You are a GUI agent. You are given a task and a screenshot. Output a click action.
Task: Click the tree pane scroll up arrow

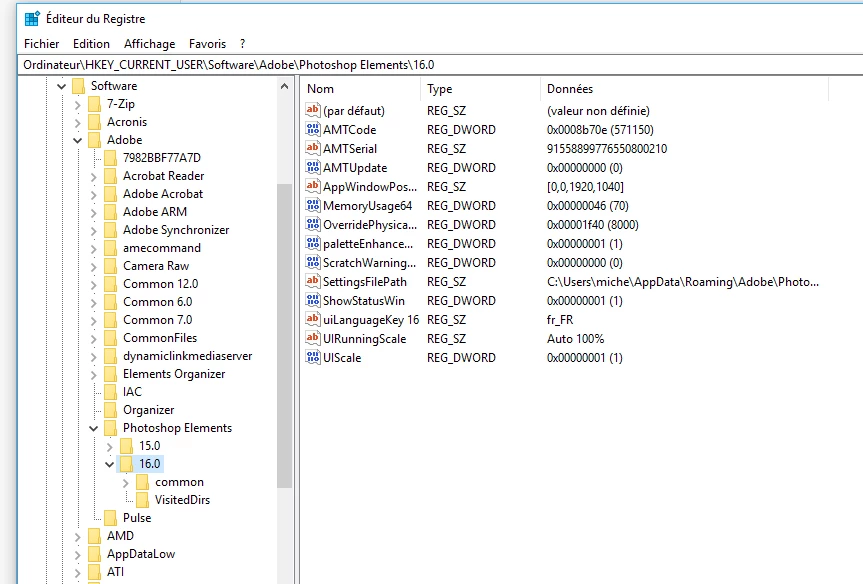pos(285,86)
